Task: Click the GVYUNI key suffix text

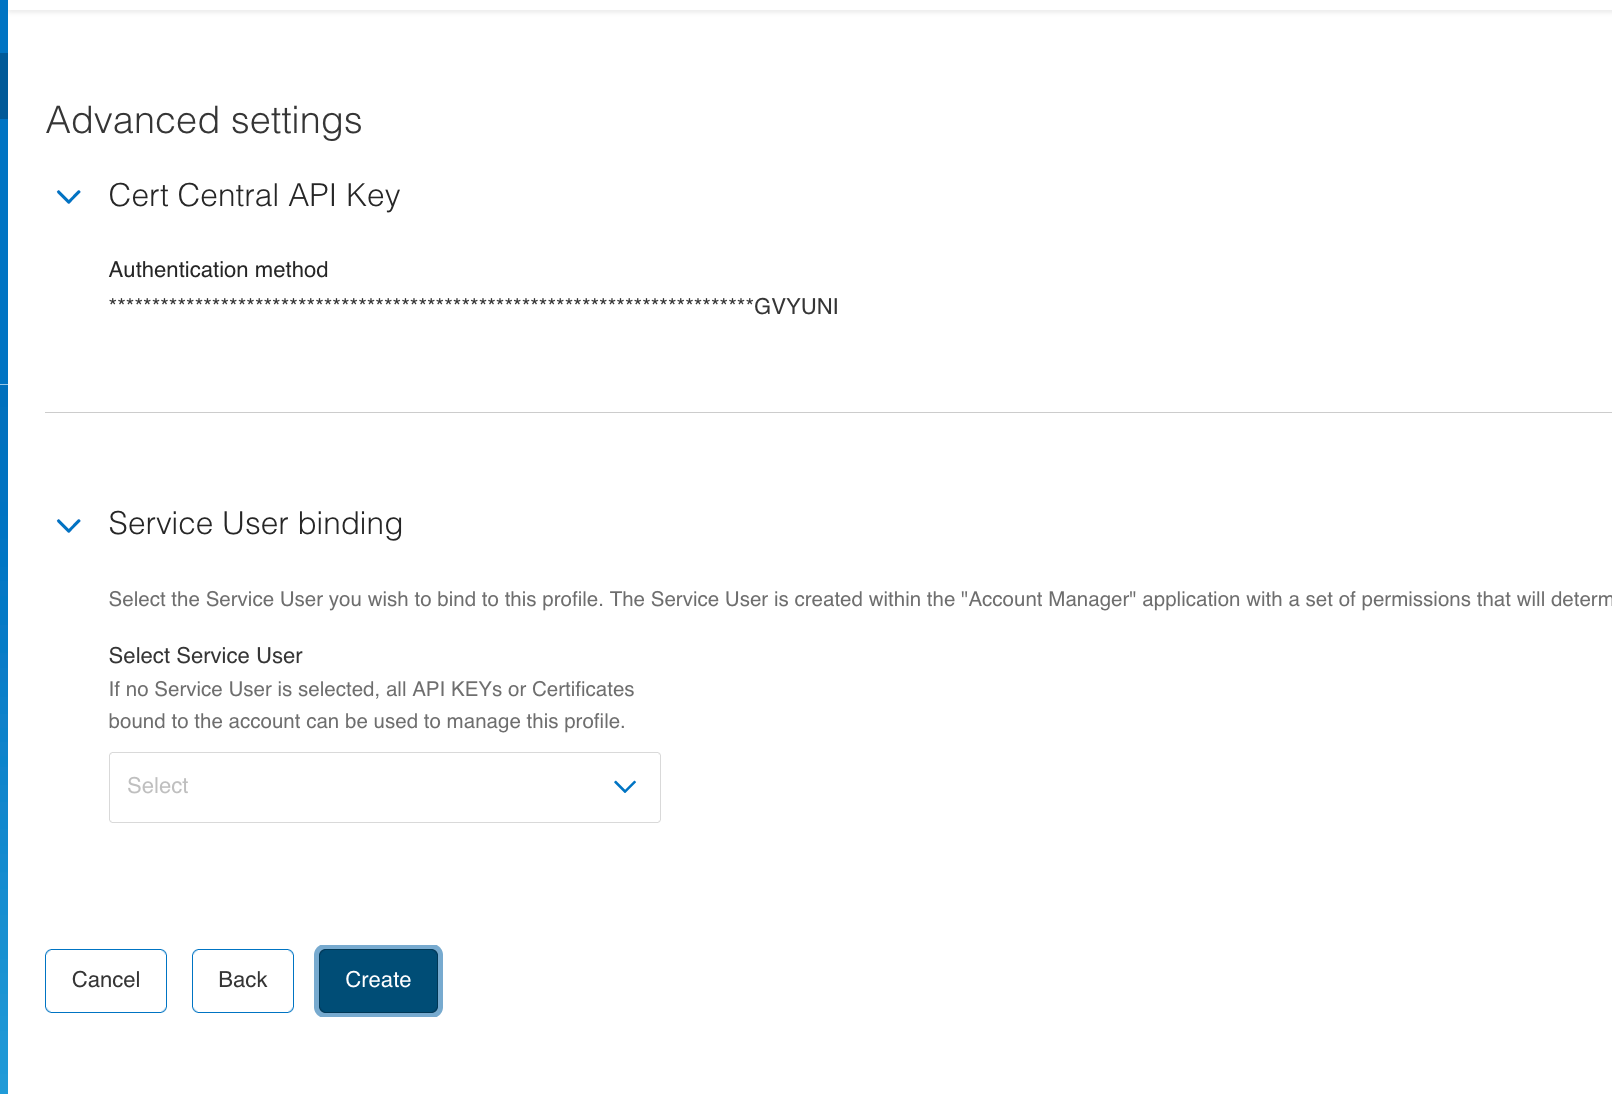Action: coord(796,307)
